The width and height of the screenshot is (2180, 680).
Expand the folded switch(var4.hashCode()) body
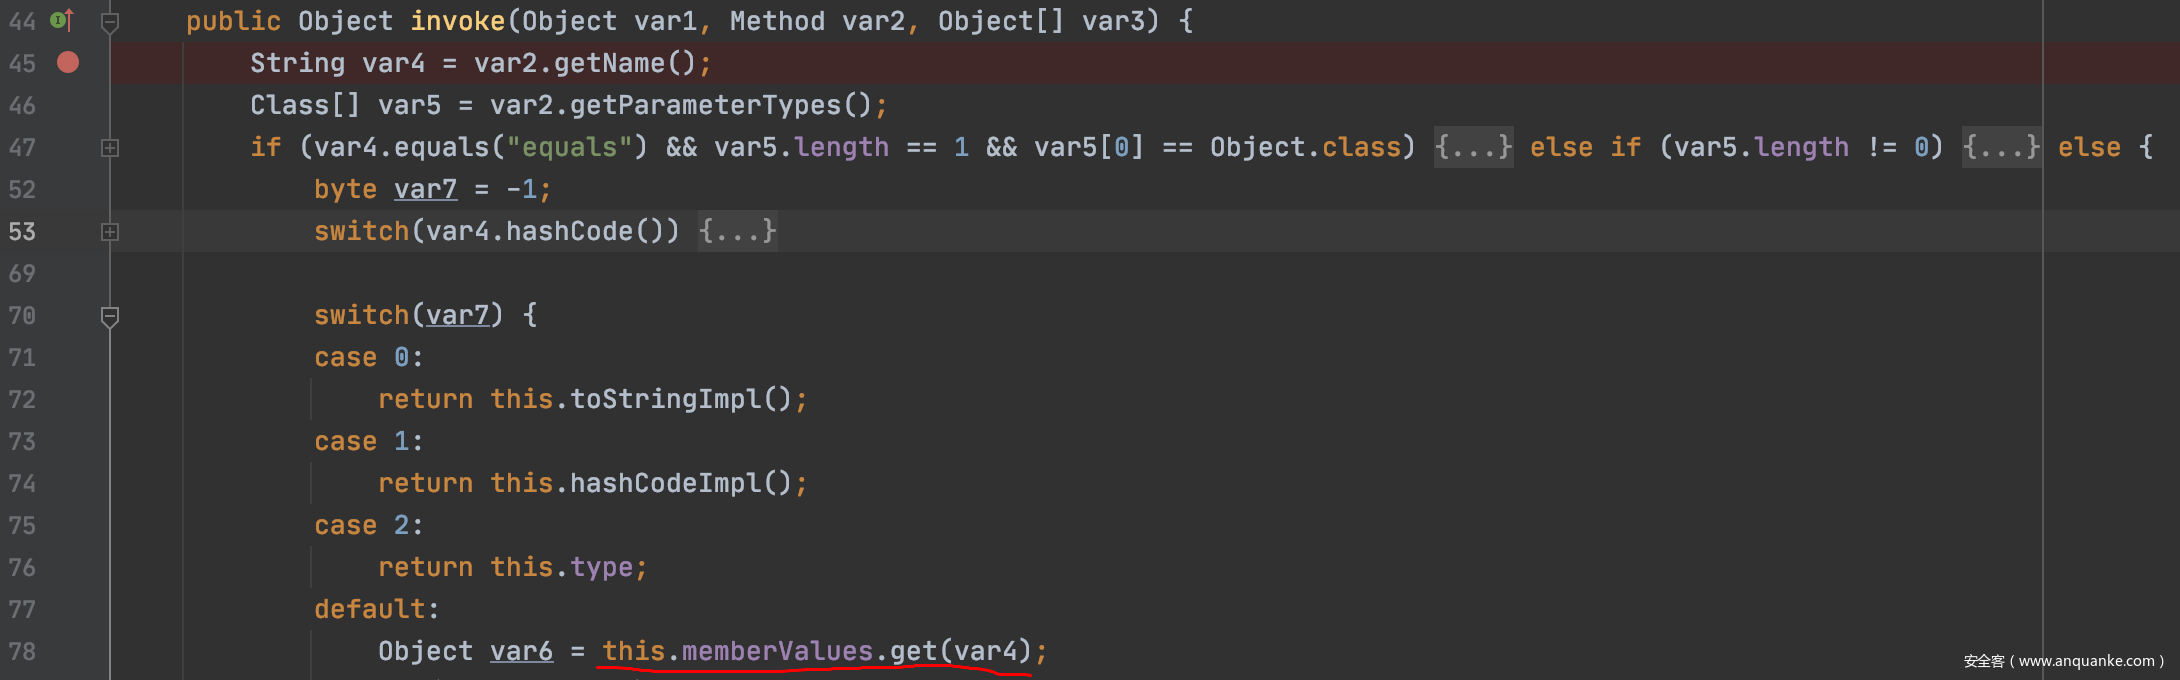[x=737, y=232]
